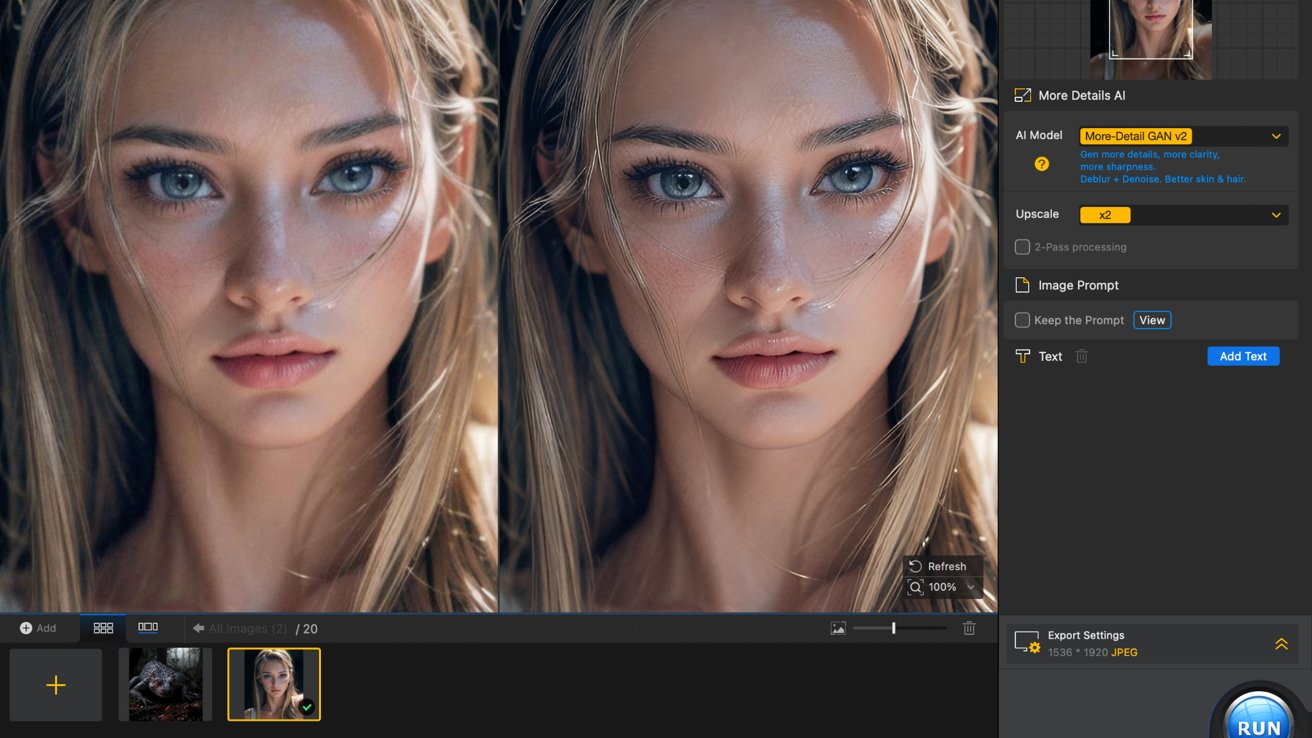The width and height of the screenshot is (1312, 738).
Task: Click the Image Prompt document icon
Action: click(x=1022, y=285)
